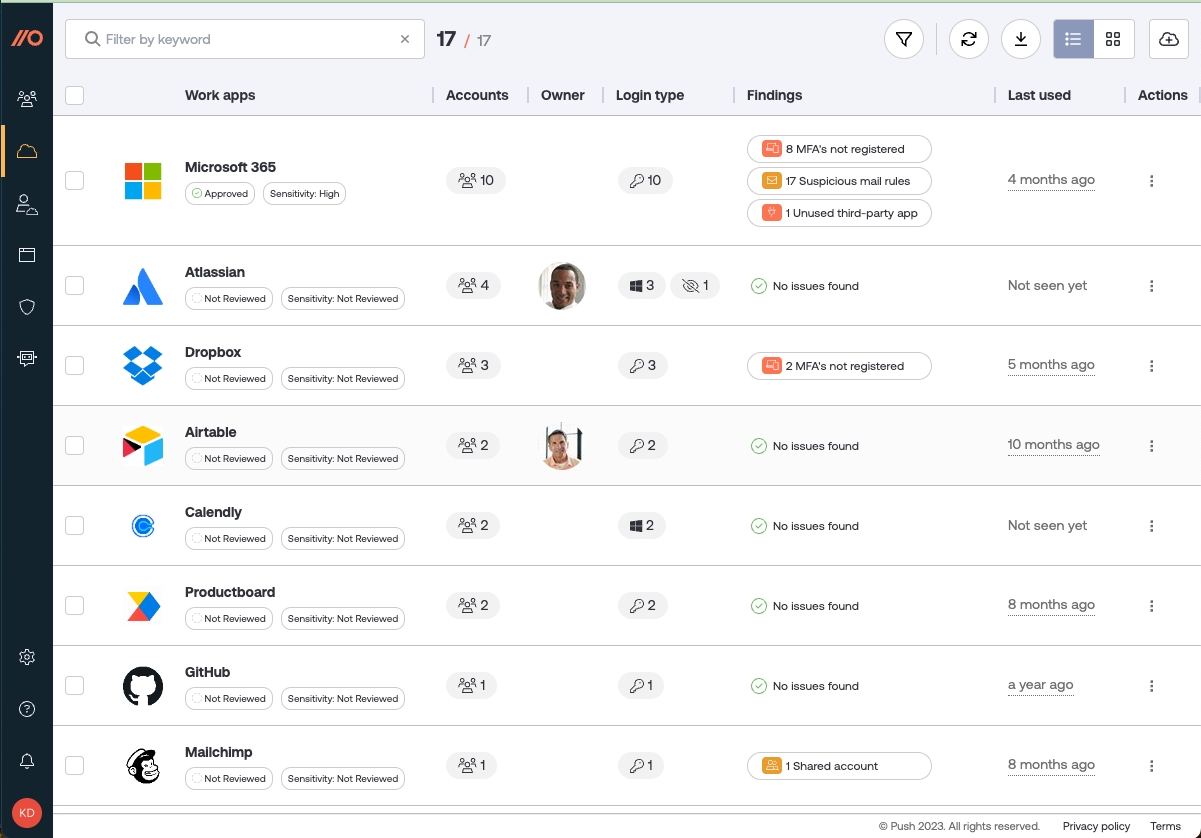1201x838 pixels.
Task: Open the cloud Work apps sidebar section
Action: [x=27, y=150]
